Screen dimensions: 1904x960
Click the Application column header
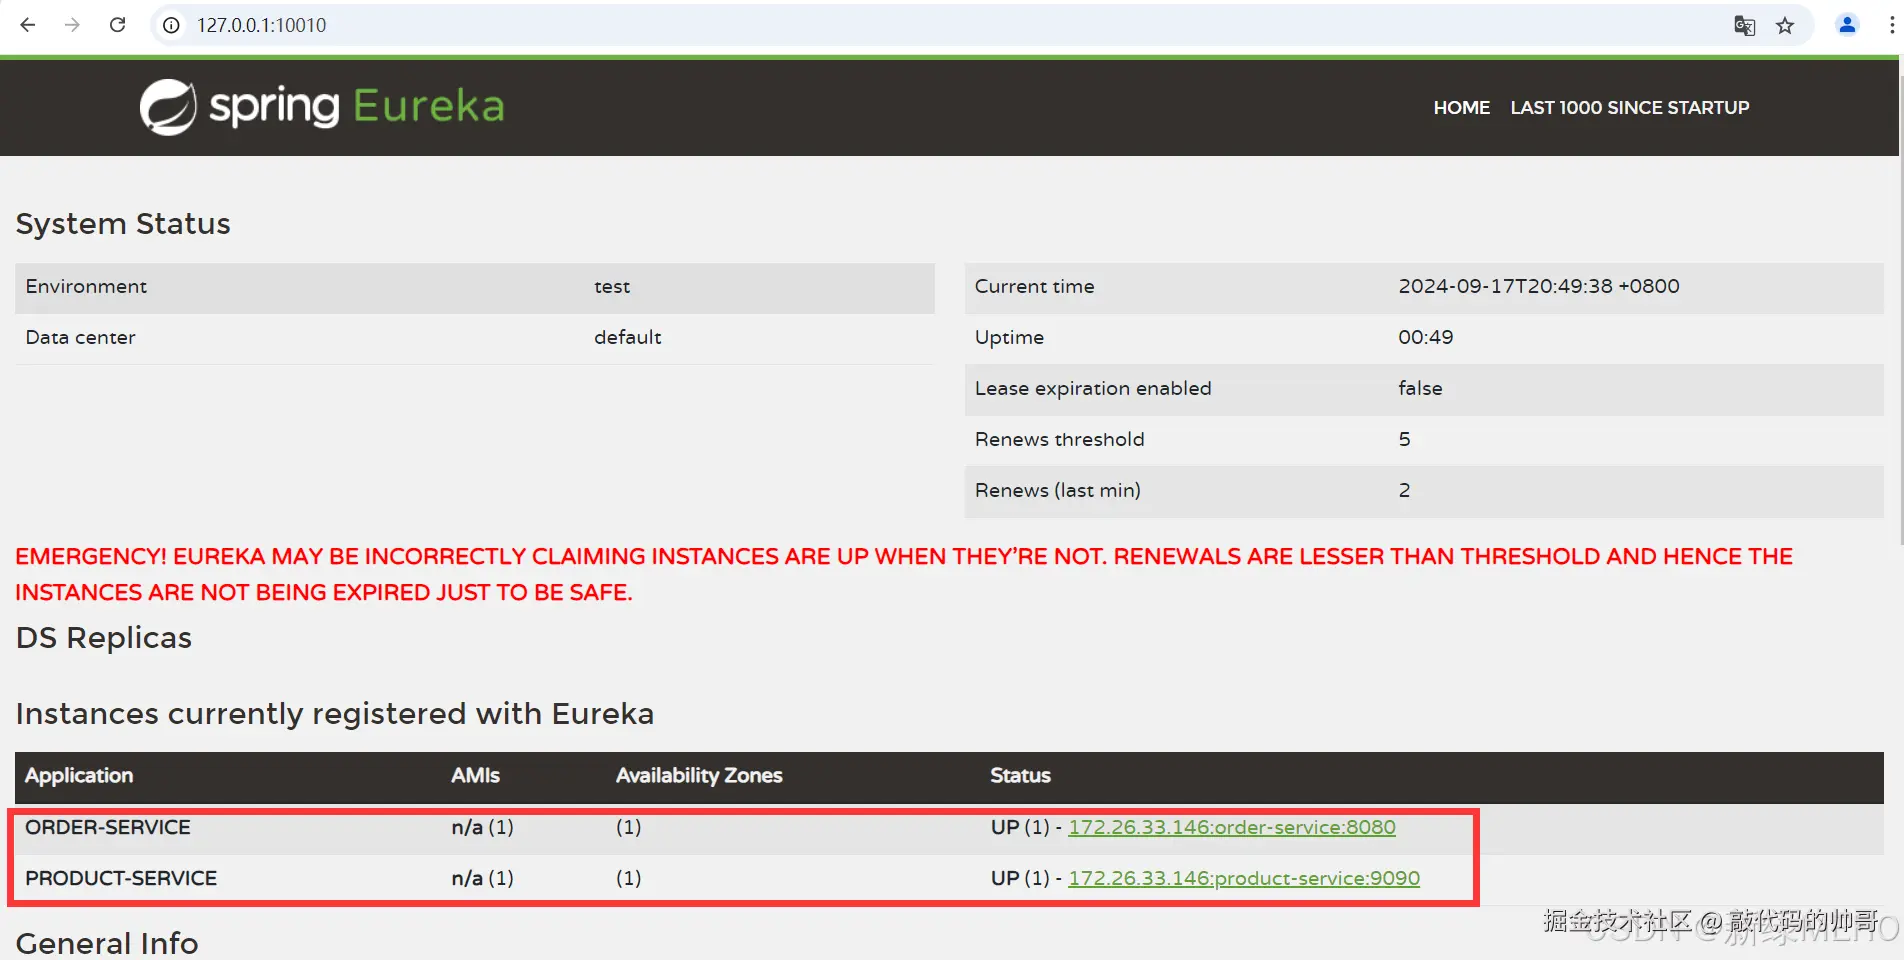coord(79,775)
